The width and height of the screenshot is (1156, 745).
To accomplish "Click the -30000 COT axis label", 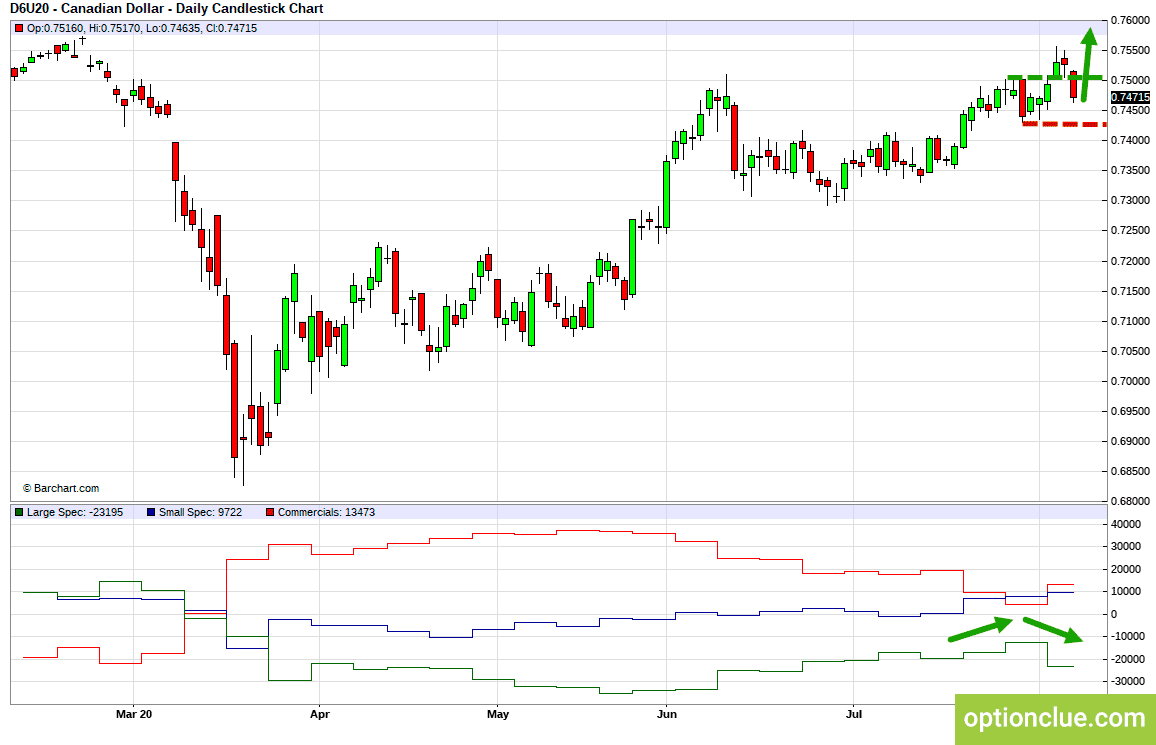I will 1127,682.
